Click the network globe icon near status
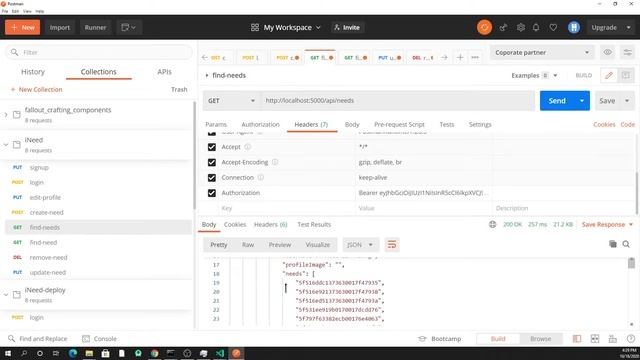The height and width of the screenshot is (360, 640). click(x=493, y=224)
